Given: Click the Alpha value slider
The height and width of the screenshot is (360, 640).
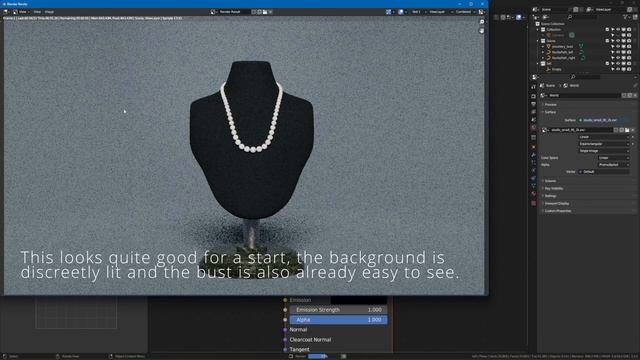Looking at the screenshot, I should 338,320.
